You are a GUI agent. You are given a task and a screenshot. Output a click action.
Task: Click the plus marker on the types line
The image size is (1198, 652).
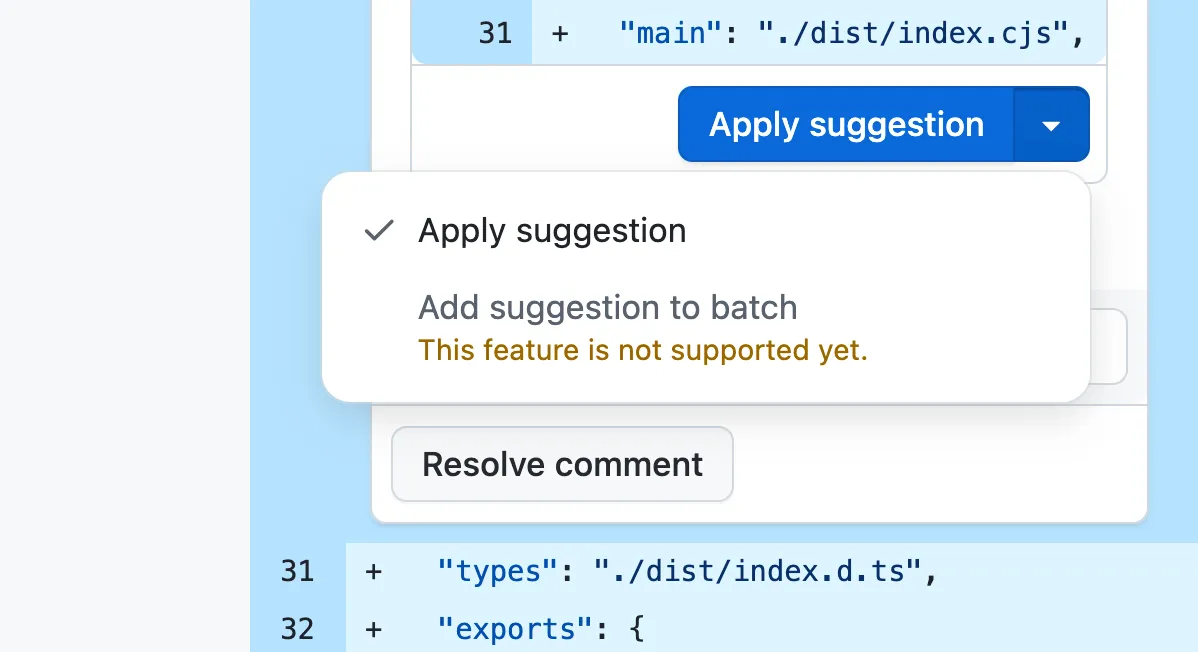373,571
